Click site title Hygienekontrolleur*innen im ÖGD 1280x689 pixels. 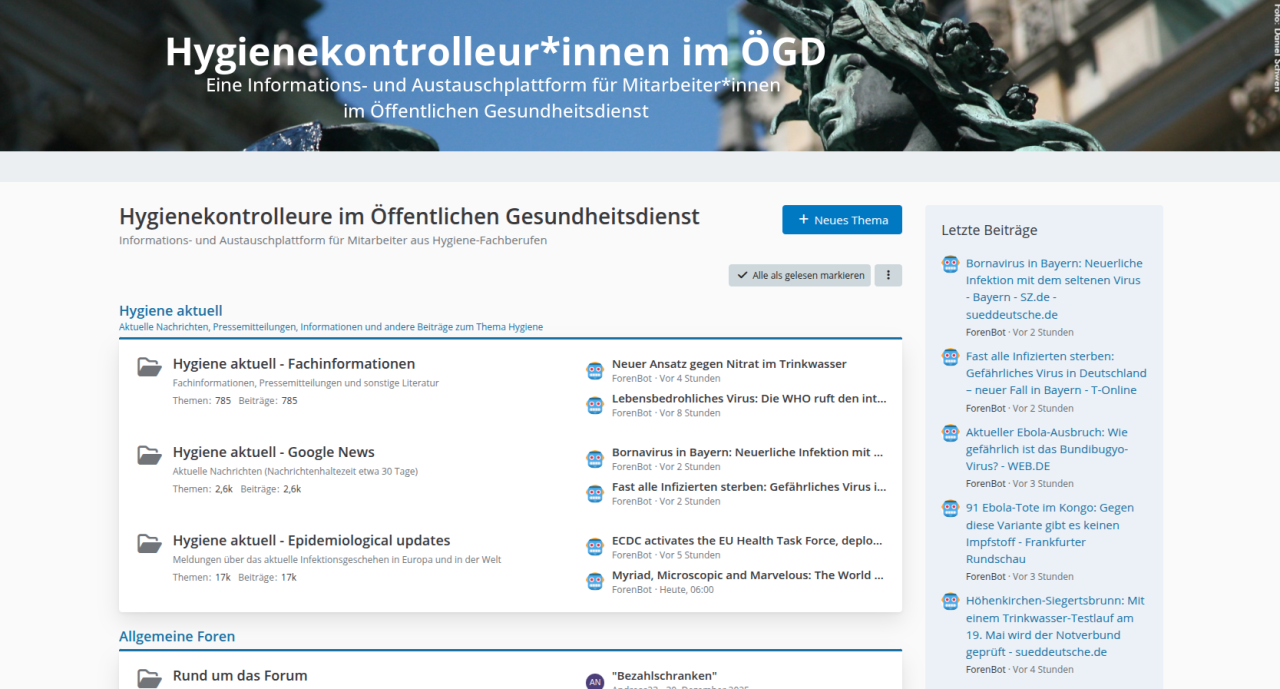point(496,51)
